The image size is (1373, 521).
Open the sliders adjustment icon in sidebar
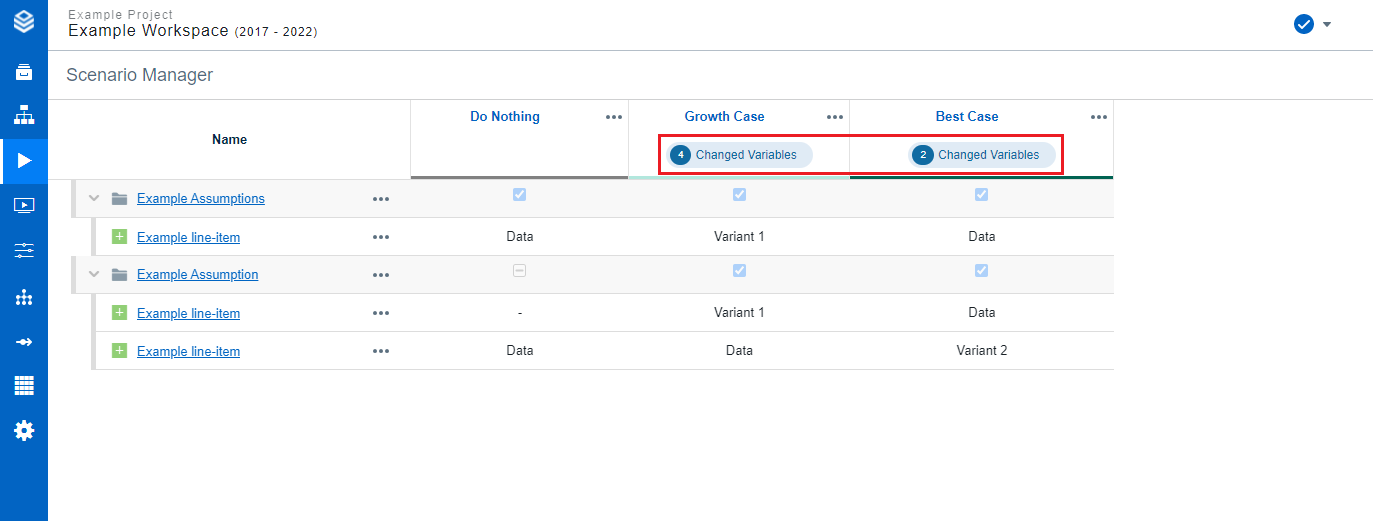[24, 250]
